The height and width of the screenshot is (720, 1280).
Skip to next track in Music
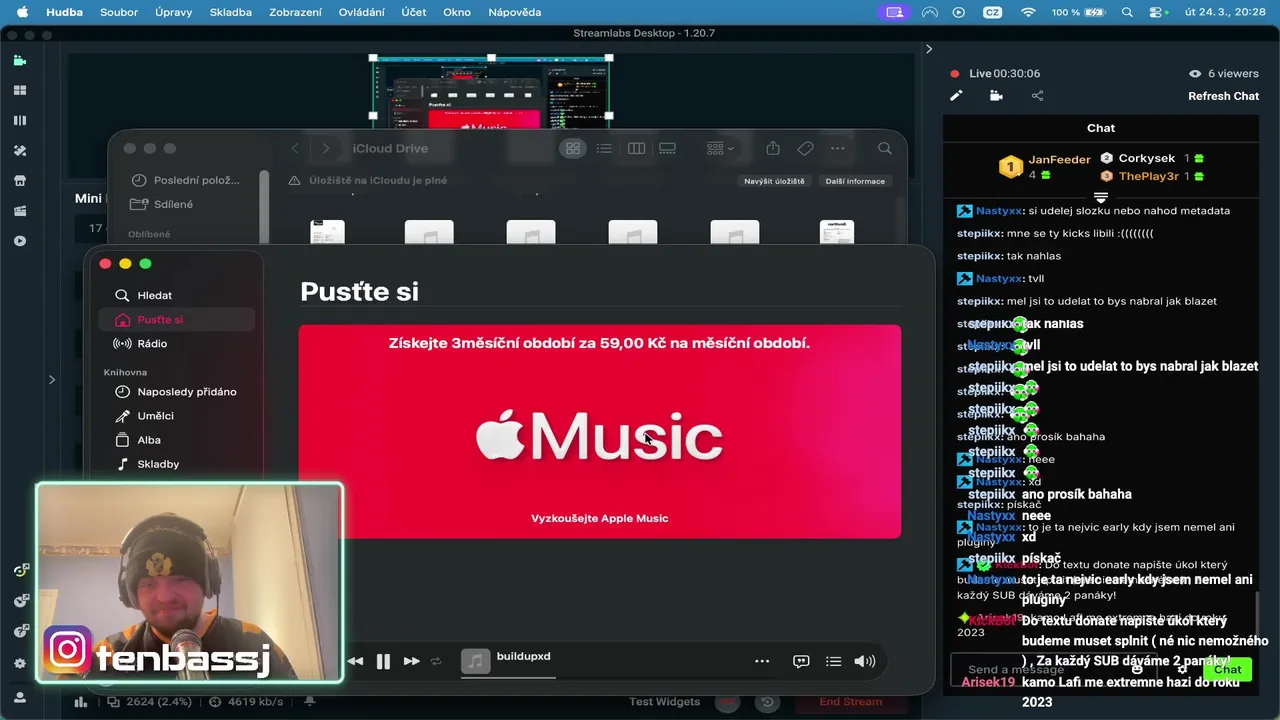pyautogui.click(x=411, y=661)
